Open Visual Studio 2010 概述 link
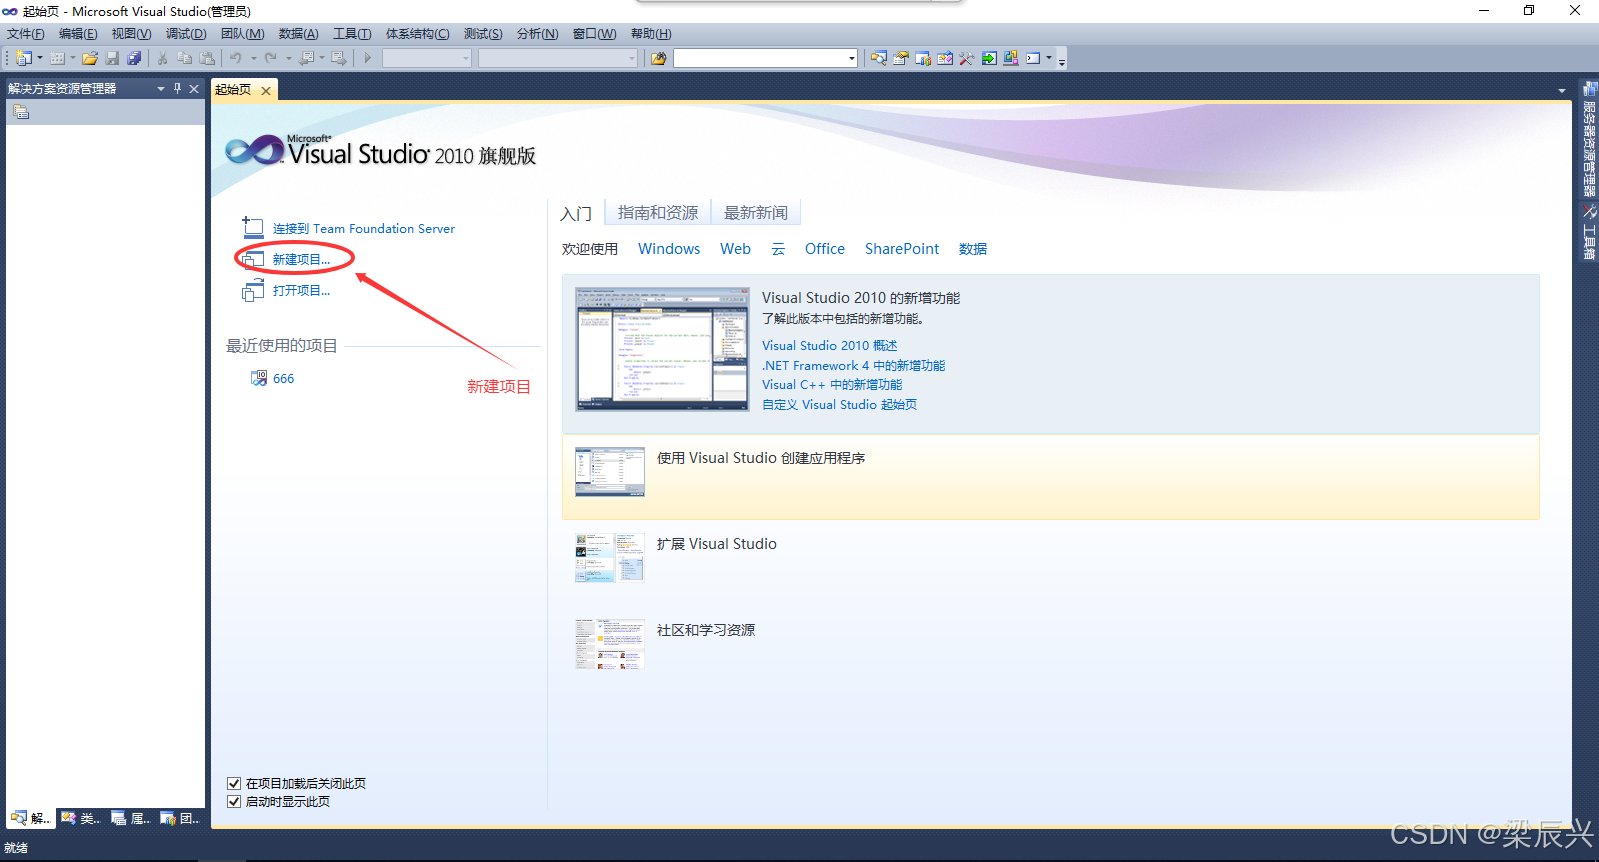This screenshot has width=1599, height=862. pyautogui.click(x=830, y=346)
